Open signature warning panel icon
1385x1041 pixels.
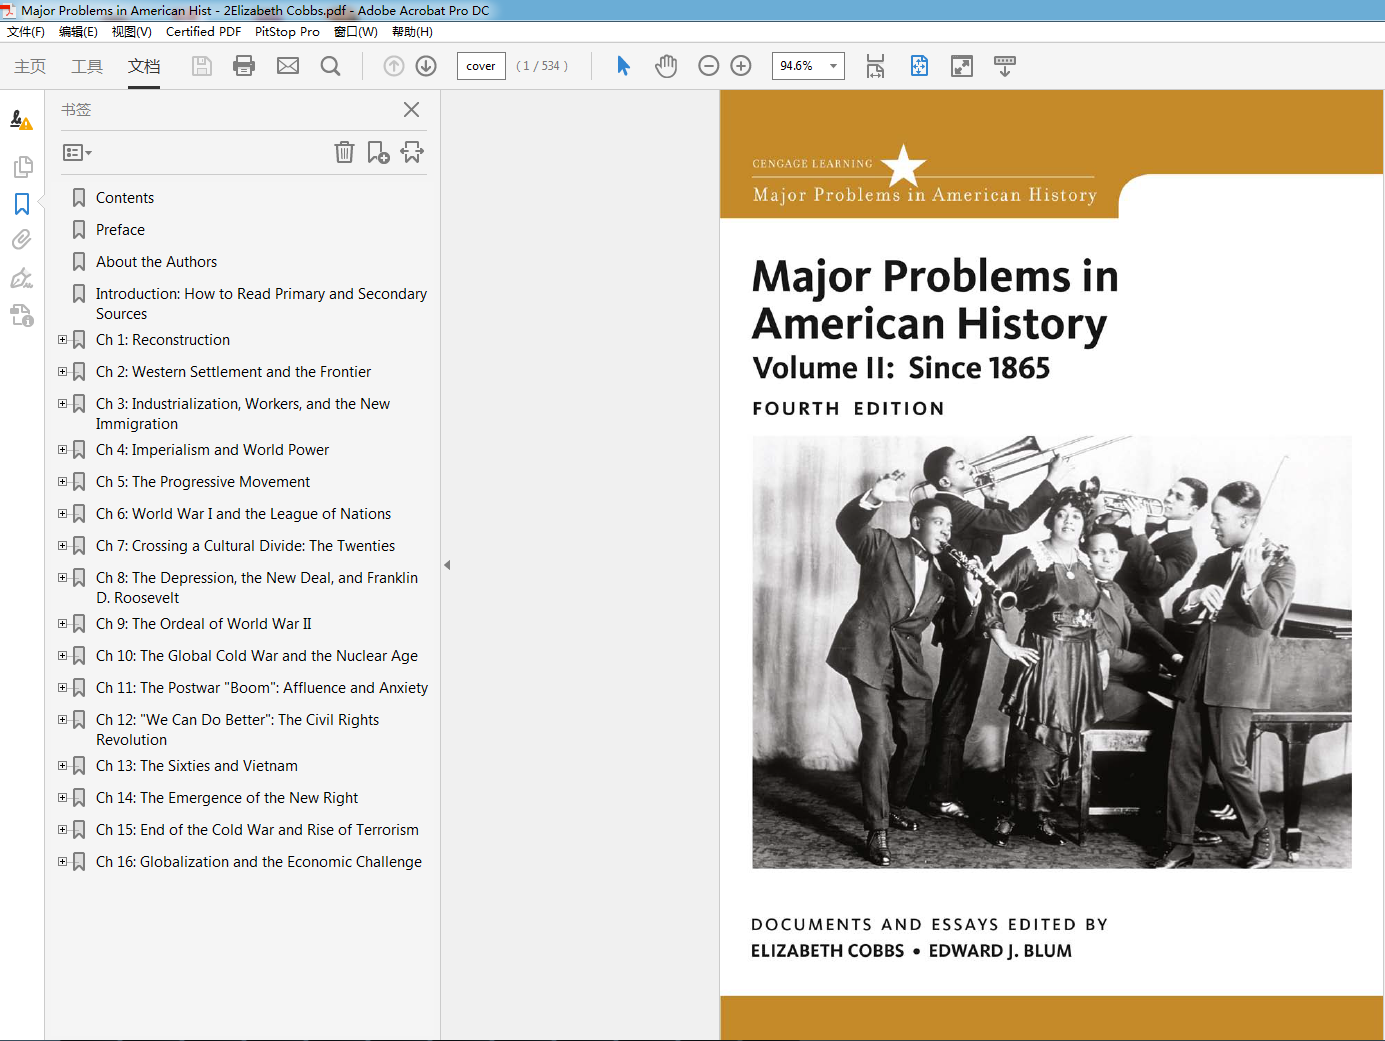coord(21,120)
